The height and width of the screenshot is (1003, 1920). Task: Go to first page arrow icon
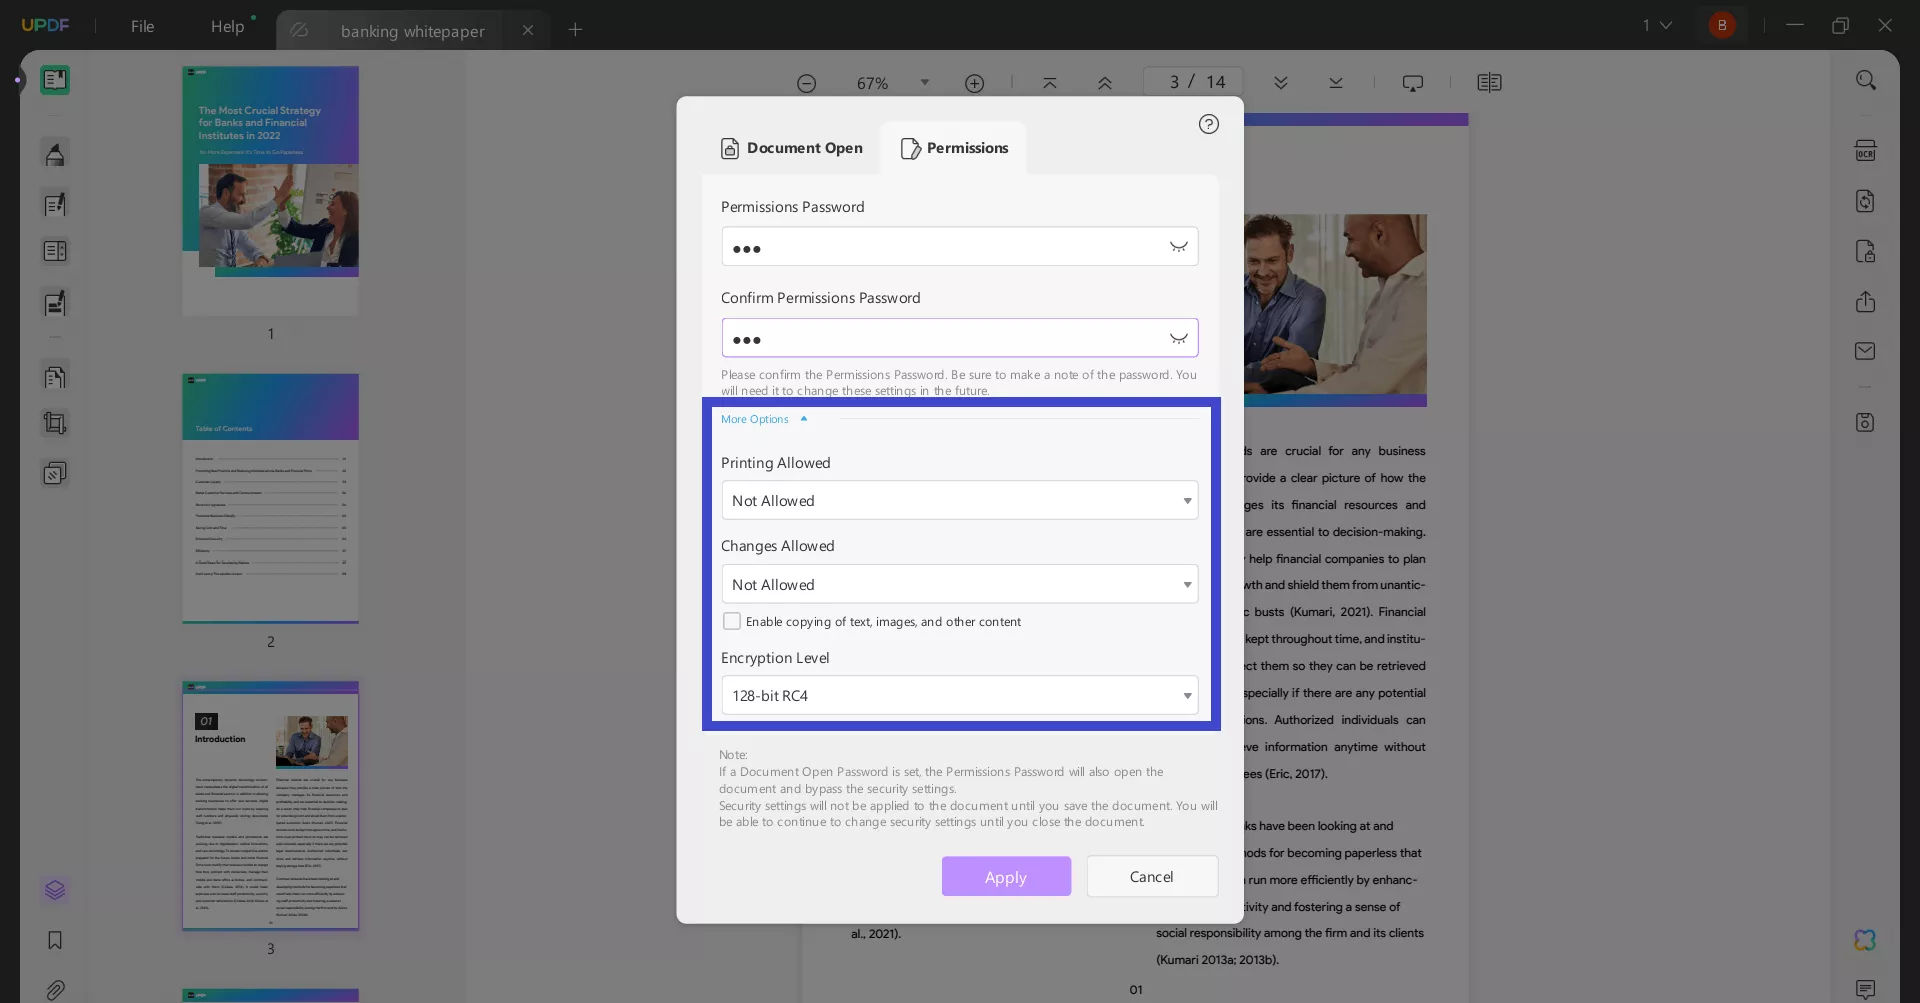1049,83
